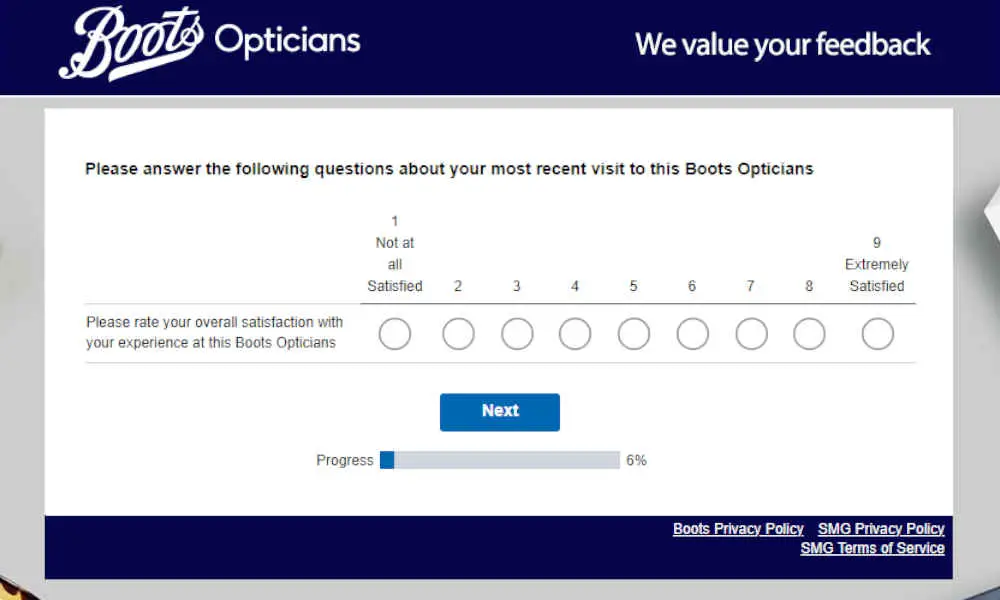
Task: Choose satisfaction rating 5
Action: pyautogui.click(x=634, y=334)
